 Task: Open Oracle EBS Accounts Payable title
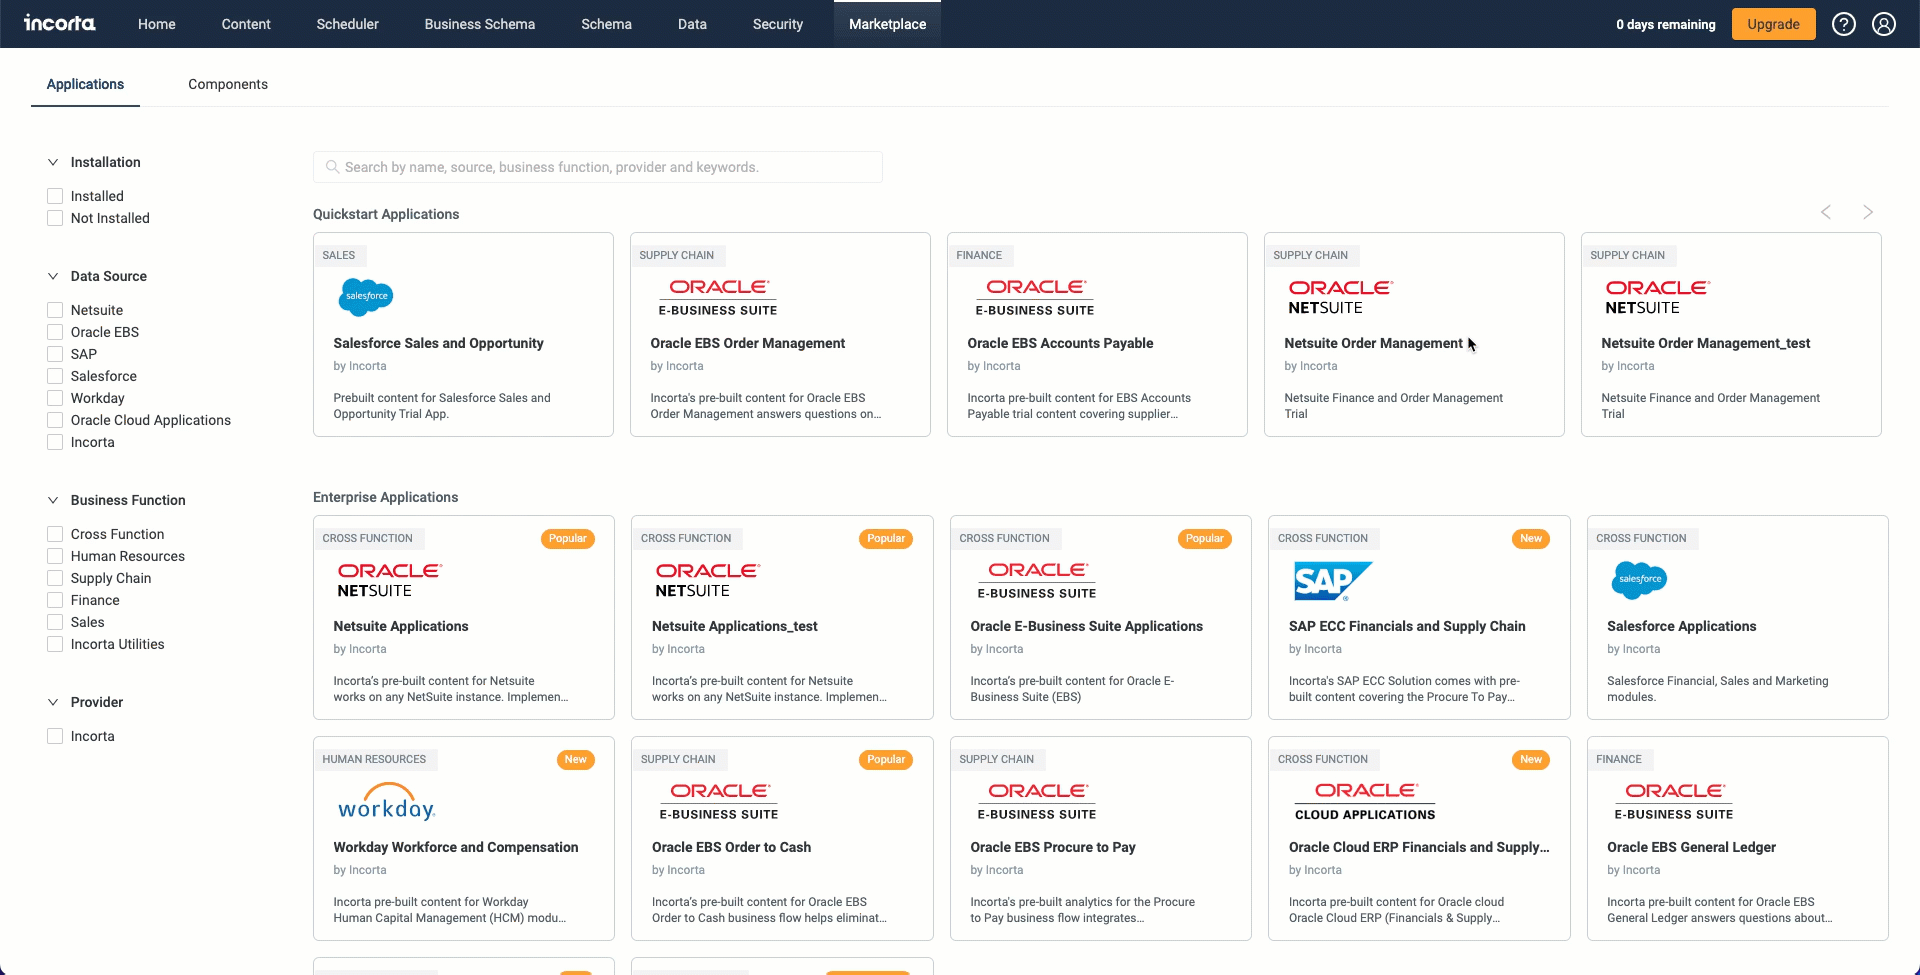click(1060, 343)
